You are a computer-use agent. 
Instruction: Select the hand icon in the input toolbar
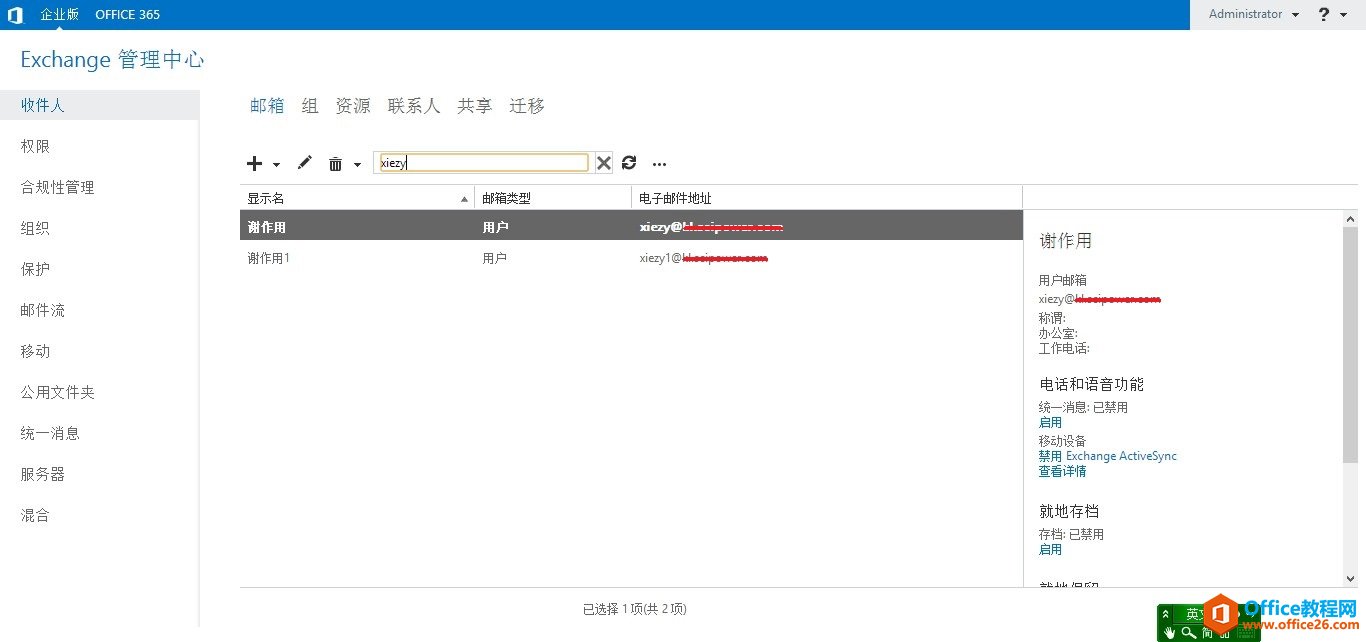coord(1169,634)
